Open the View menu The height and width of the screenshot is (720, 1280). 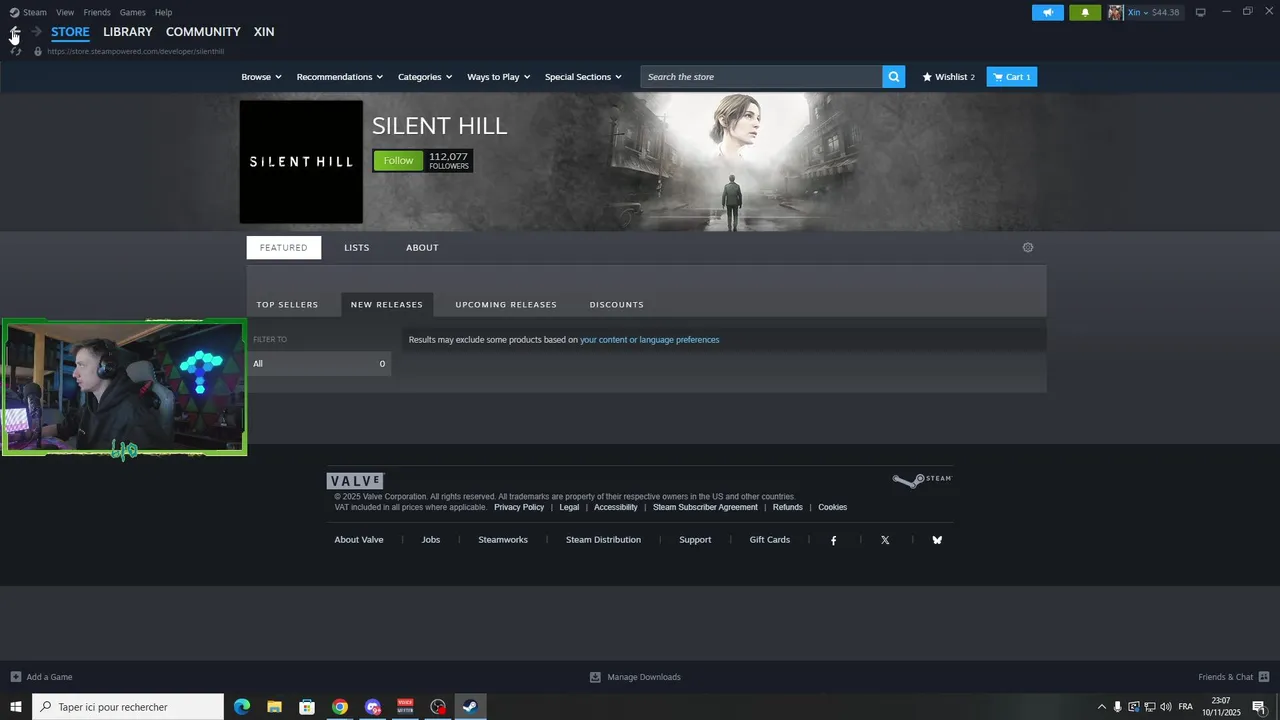[65, 12]
